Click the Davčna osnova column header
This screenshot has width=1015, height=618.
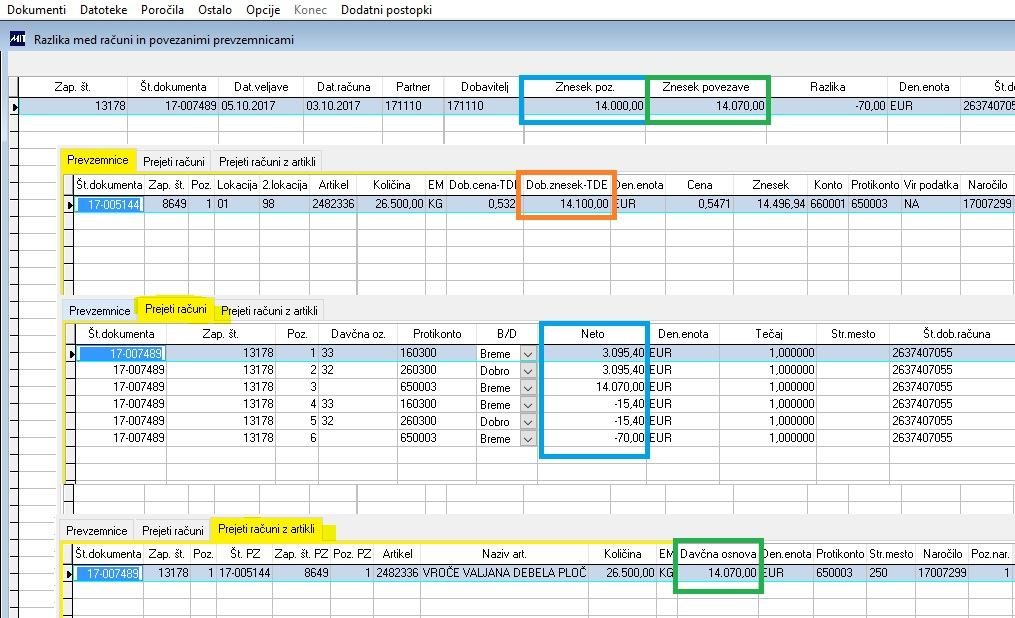click(x=718, y=554)
